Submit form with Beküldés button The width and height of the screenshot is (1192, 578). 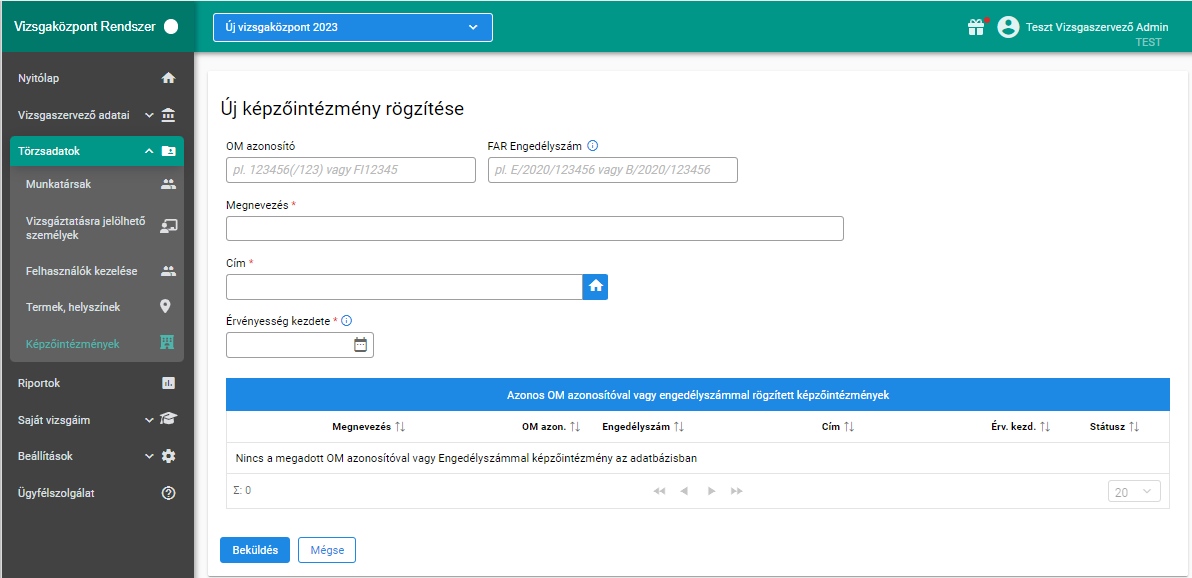255,550
